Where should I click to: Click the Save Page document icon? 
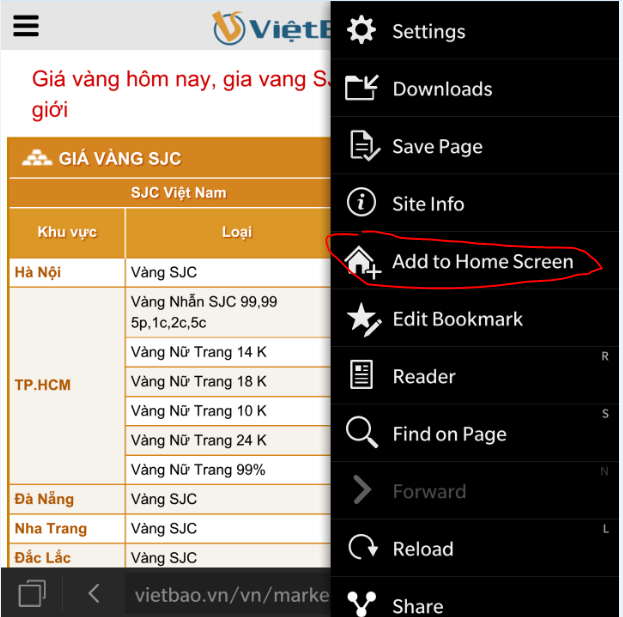(x=365, y=146)
